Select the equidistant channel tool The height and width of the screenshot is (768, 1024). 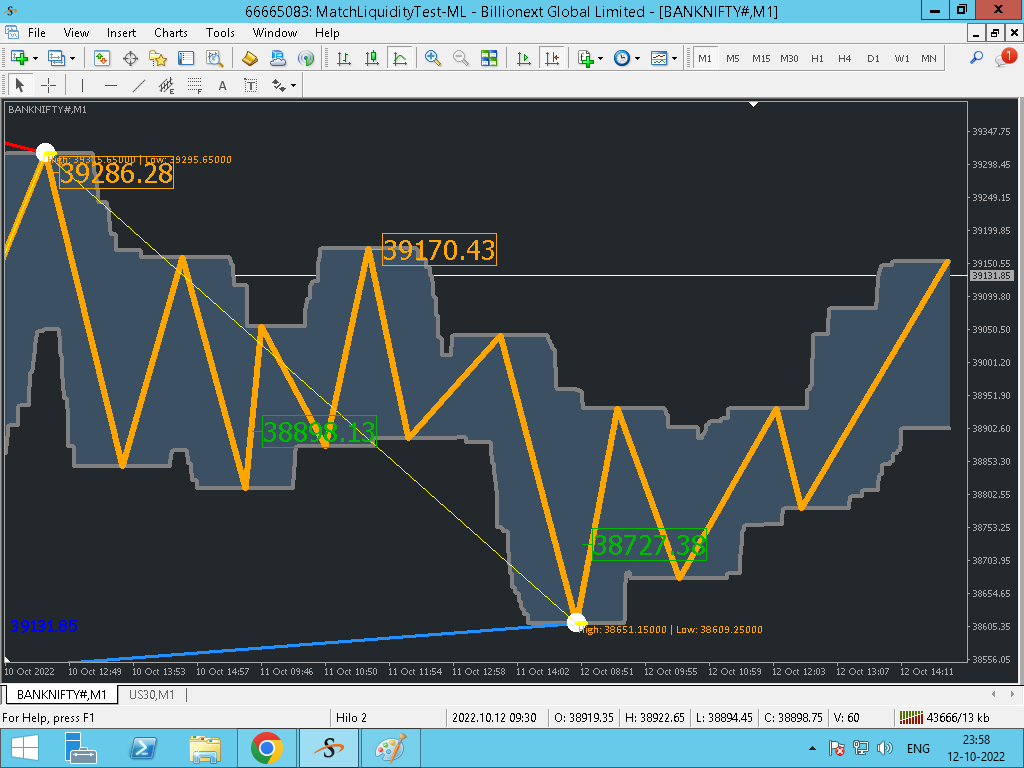pyautogui.click(x=167, y=85)
